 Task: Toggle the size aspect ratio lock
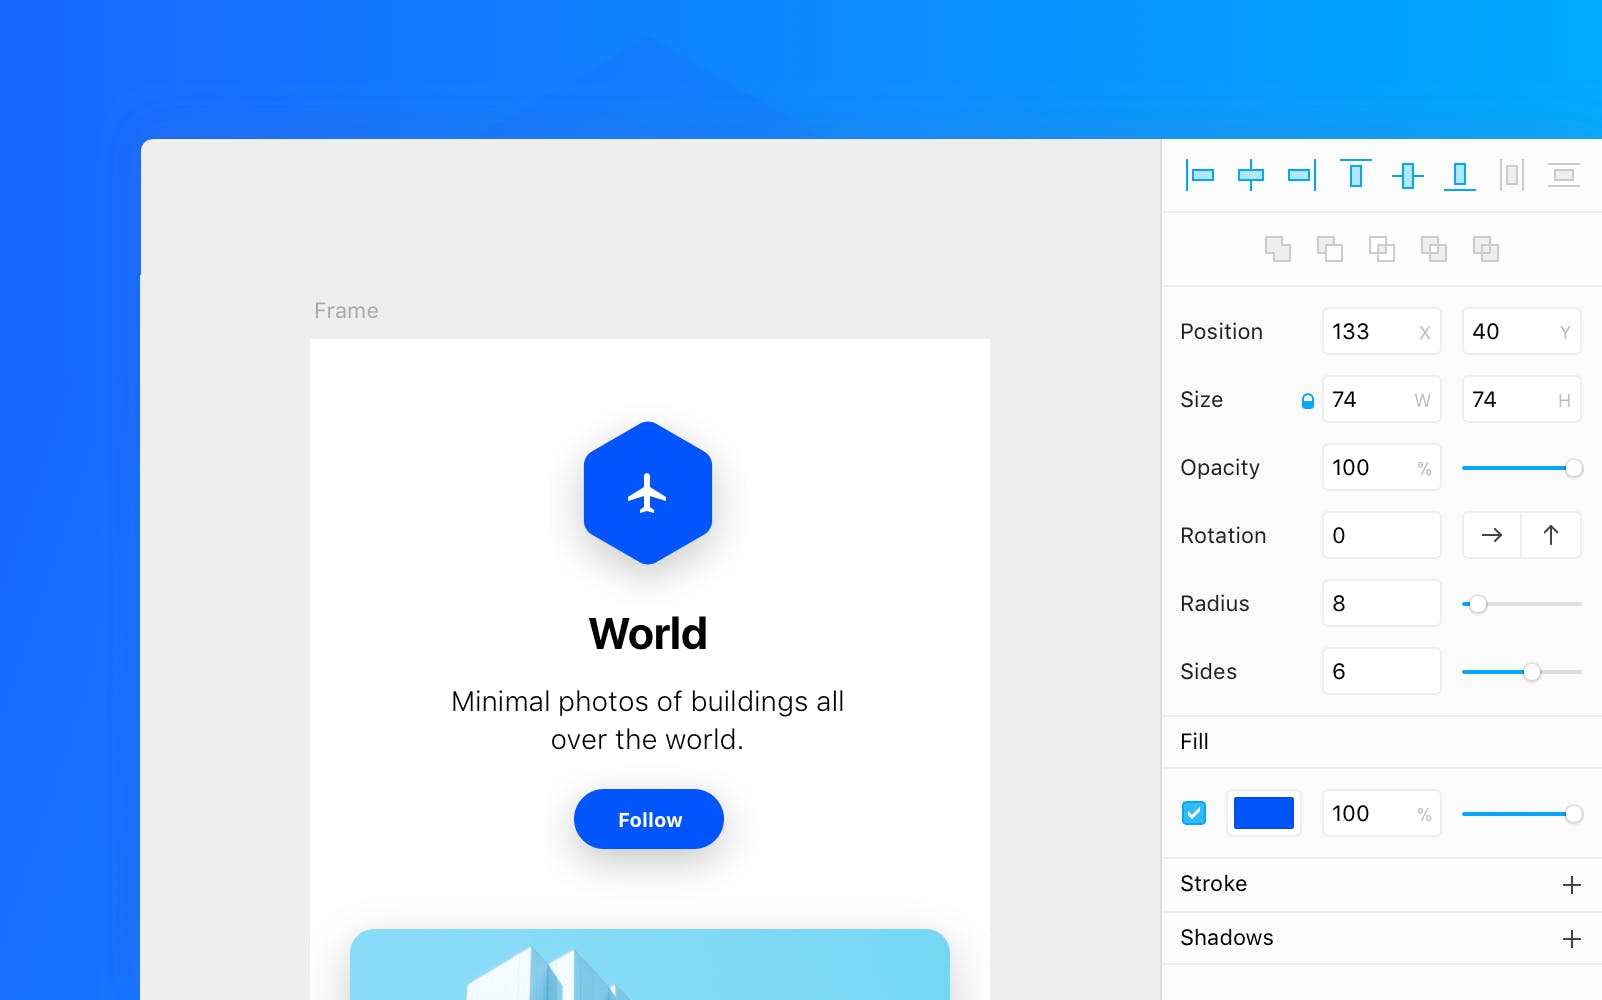[x=1307, y=401]
